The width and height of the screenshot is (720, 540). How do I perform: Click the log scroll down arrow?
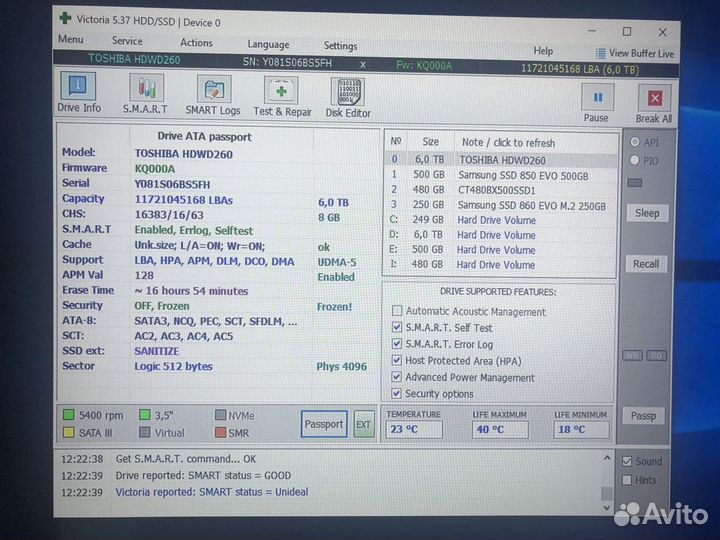(x=607, y=507)
